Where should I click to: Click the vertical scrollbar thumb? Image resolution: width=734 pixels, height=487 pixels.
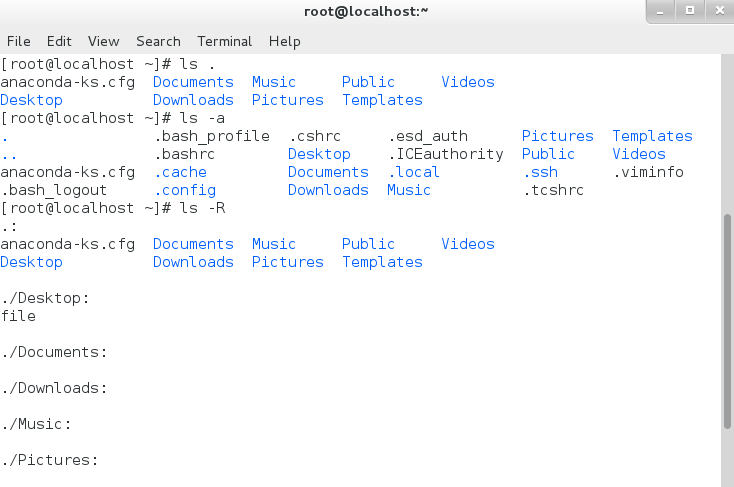click(727, 321)
